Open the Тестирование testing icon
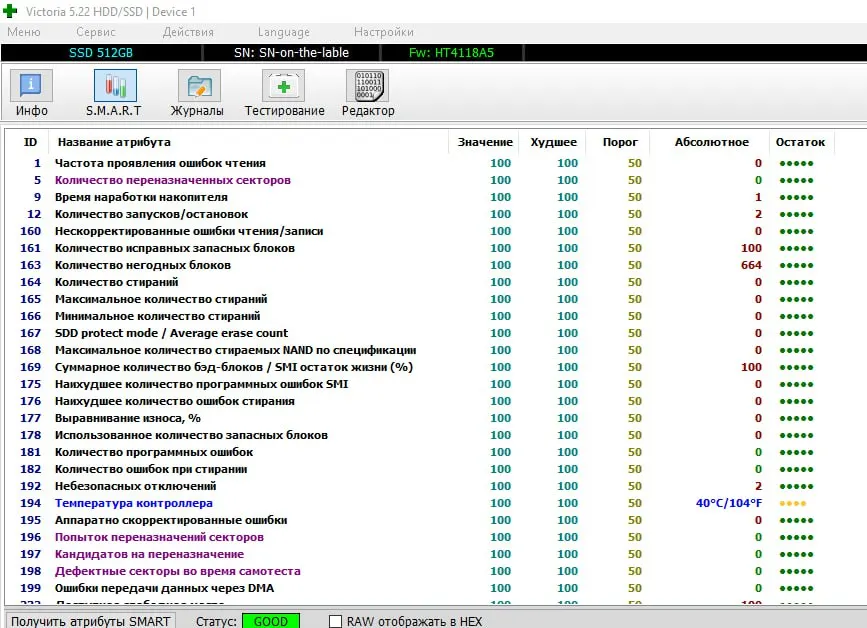The width and height of the screenshot is (867, 628). (284, 87)
